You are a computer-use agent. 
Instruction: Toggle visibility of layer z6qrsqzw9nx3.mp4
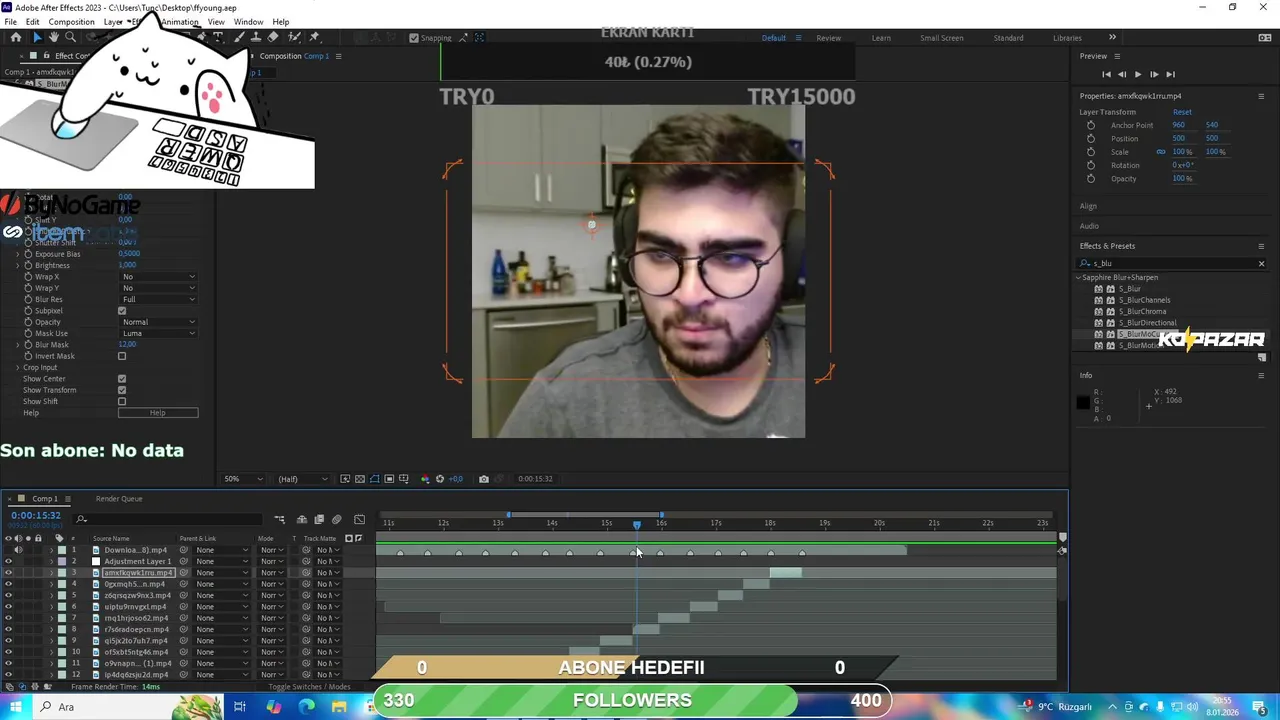[8, 595]
